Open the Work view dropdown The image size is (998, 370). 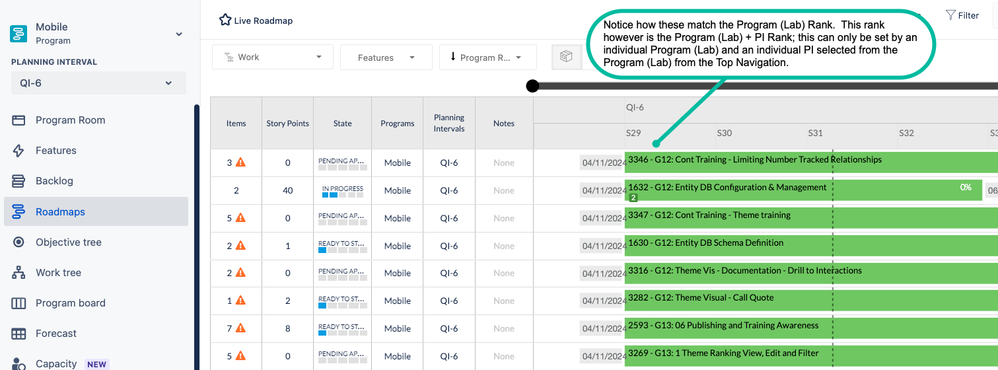coord(273,57)
